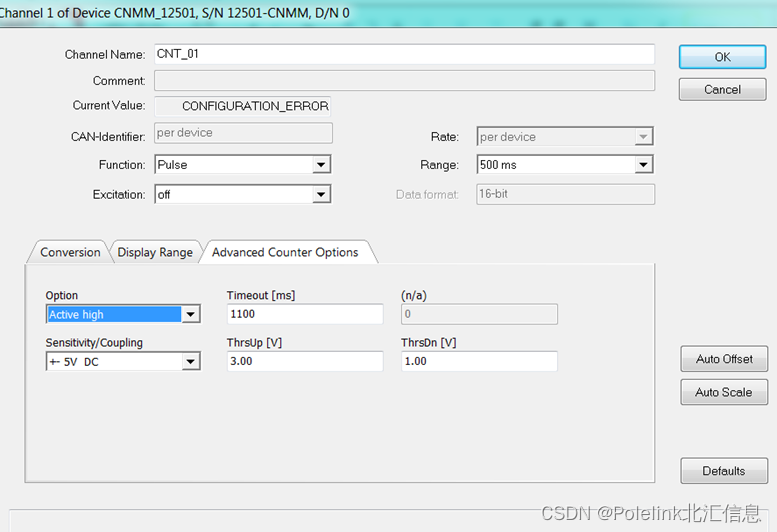This screenshot has width=777, height=532.
Task: Open the Function dropdown showing Pulse
Action: (243, 164)
